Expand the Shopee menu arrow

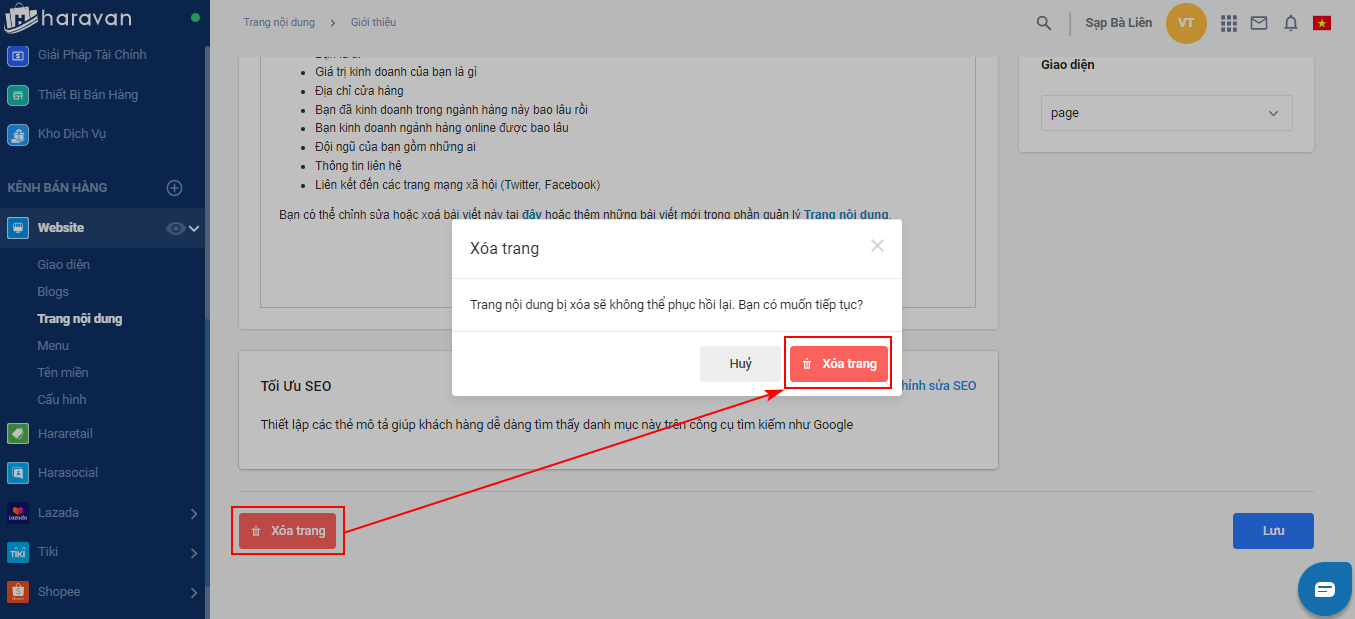tap(194, 593)
